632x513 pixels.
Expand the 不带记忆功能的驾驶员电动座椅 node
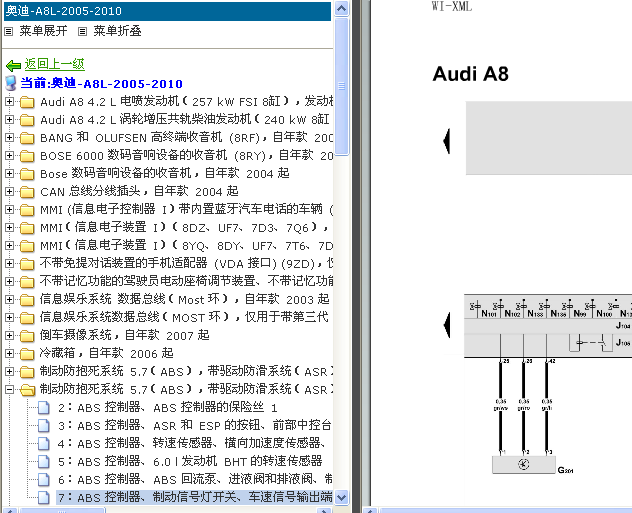[9, 281]
